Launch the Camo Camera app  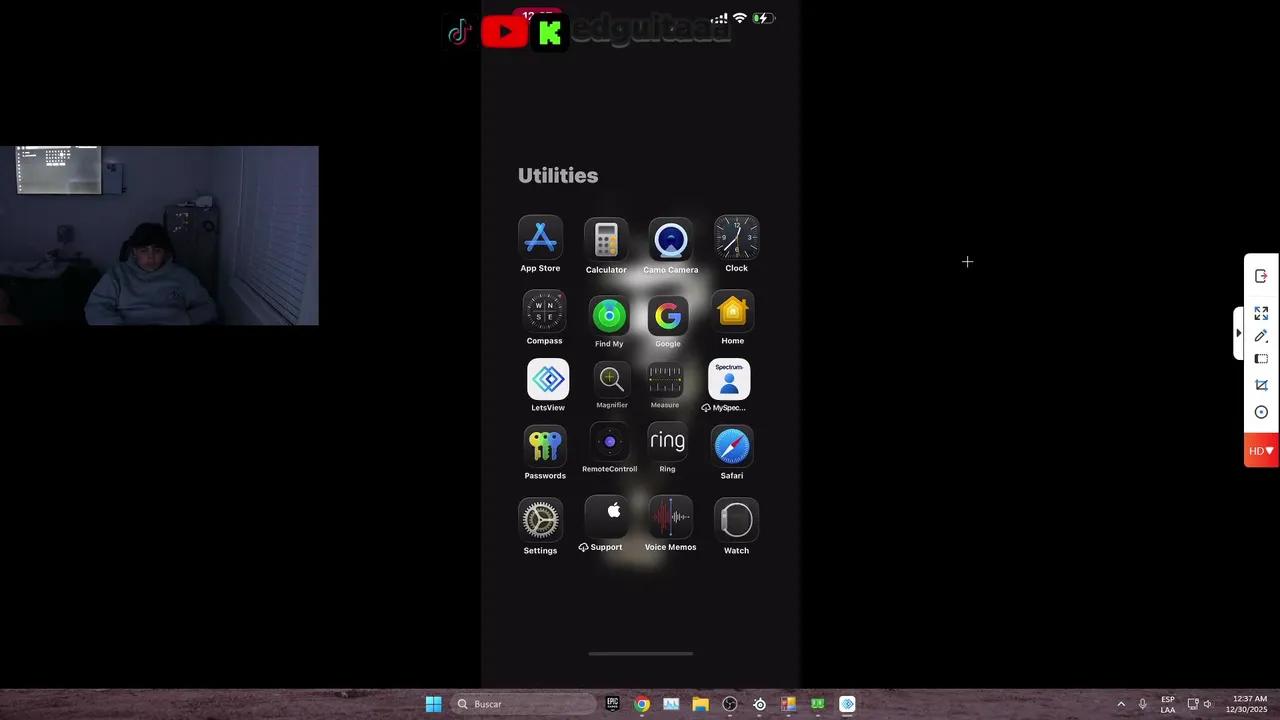[x=670, y=241]
